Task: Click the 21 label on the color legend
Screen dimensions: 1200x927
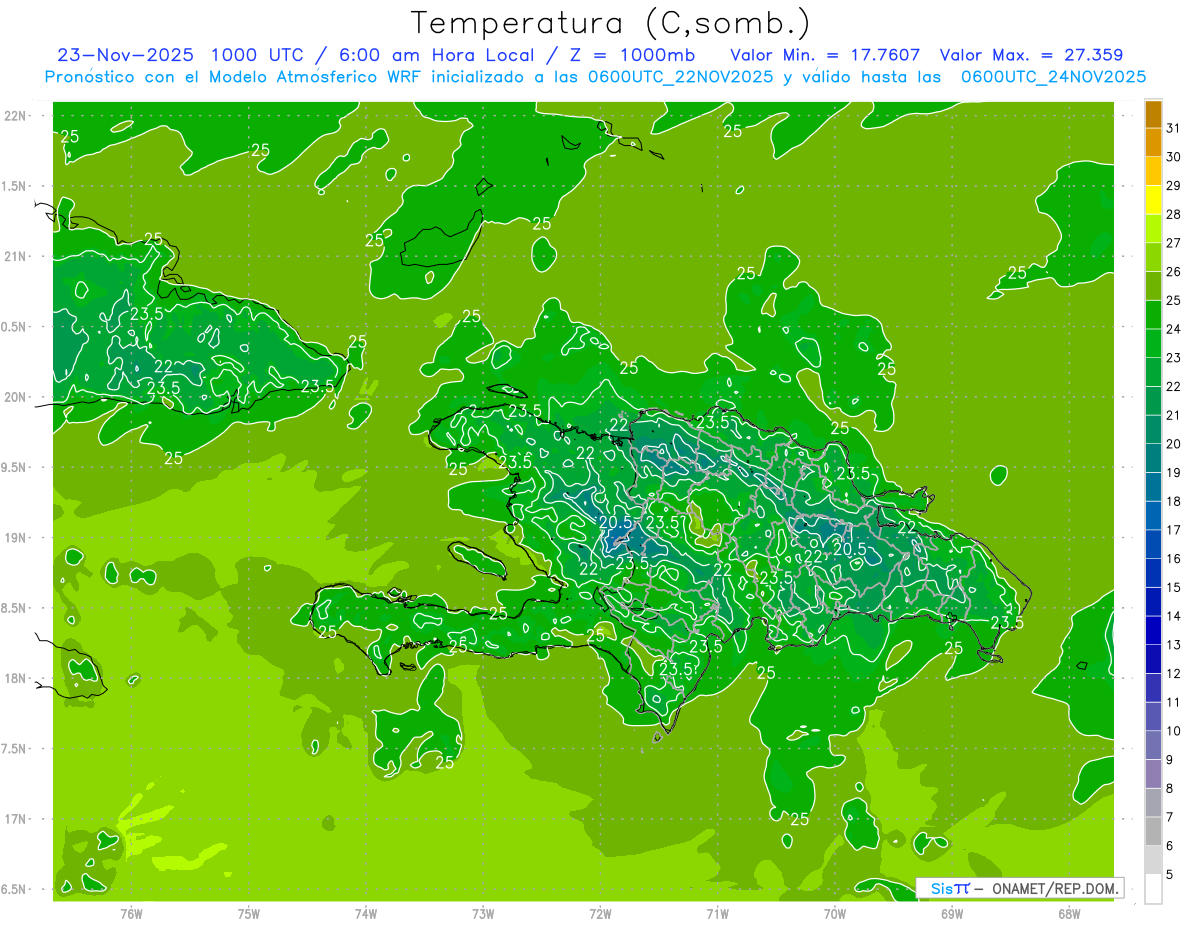Action: (x=1174, y=415)
